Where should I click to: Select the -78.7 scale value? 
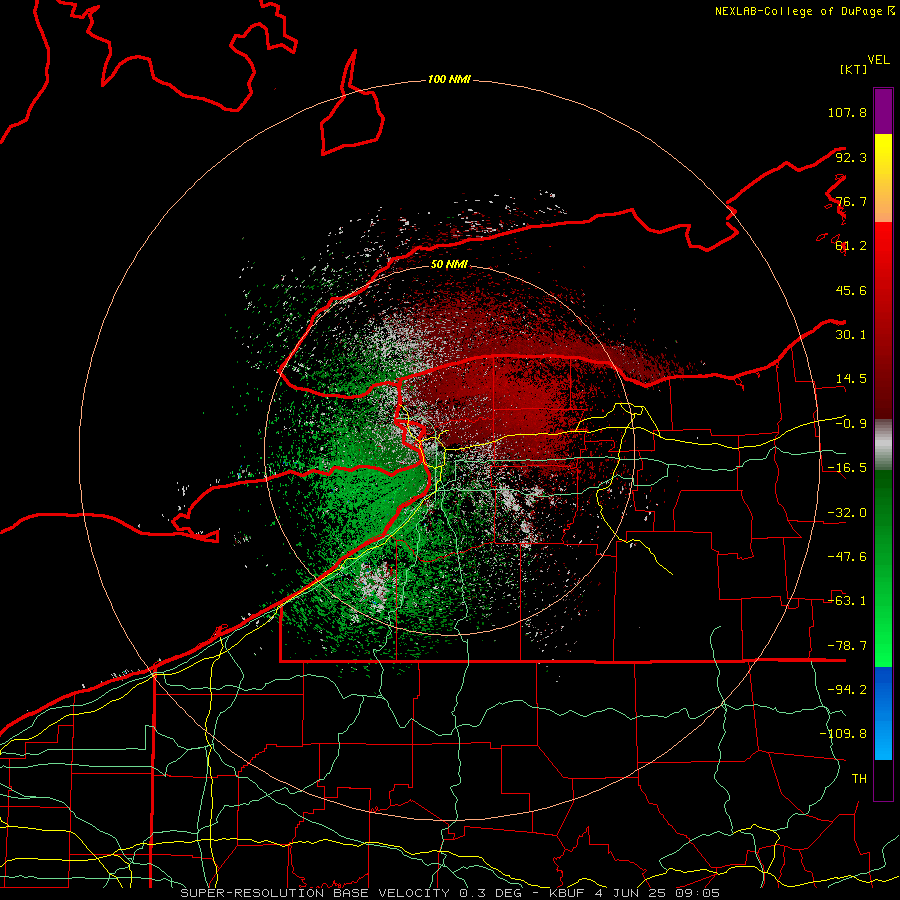(847, 646)
